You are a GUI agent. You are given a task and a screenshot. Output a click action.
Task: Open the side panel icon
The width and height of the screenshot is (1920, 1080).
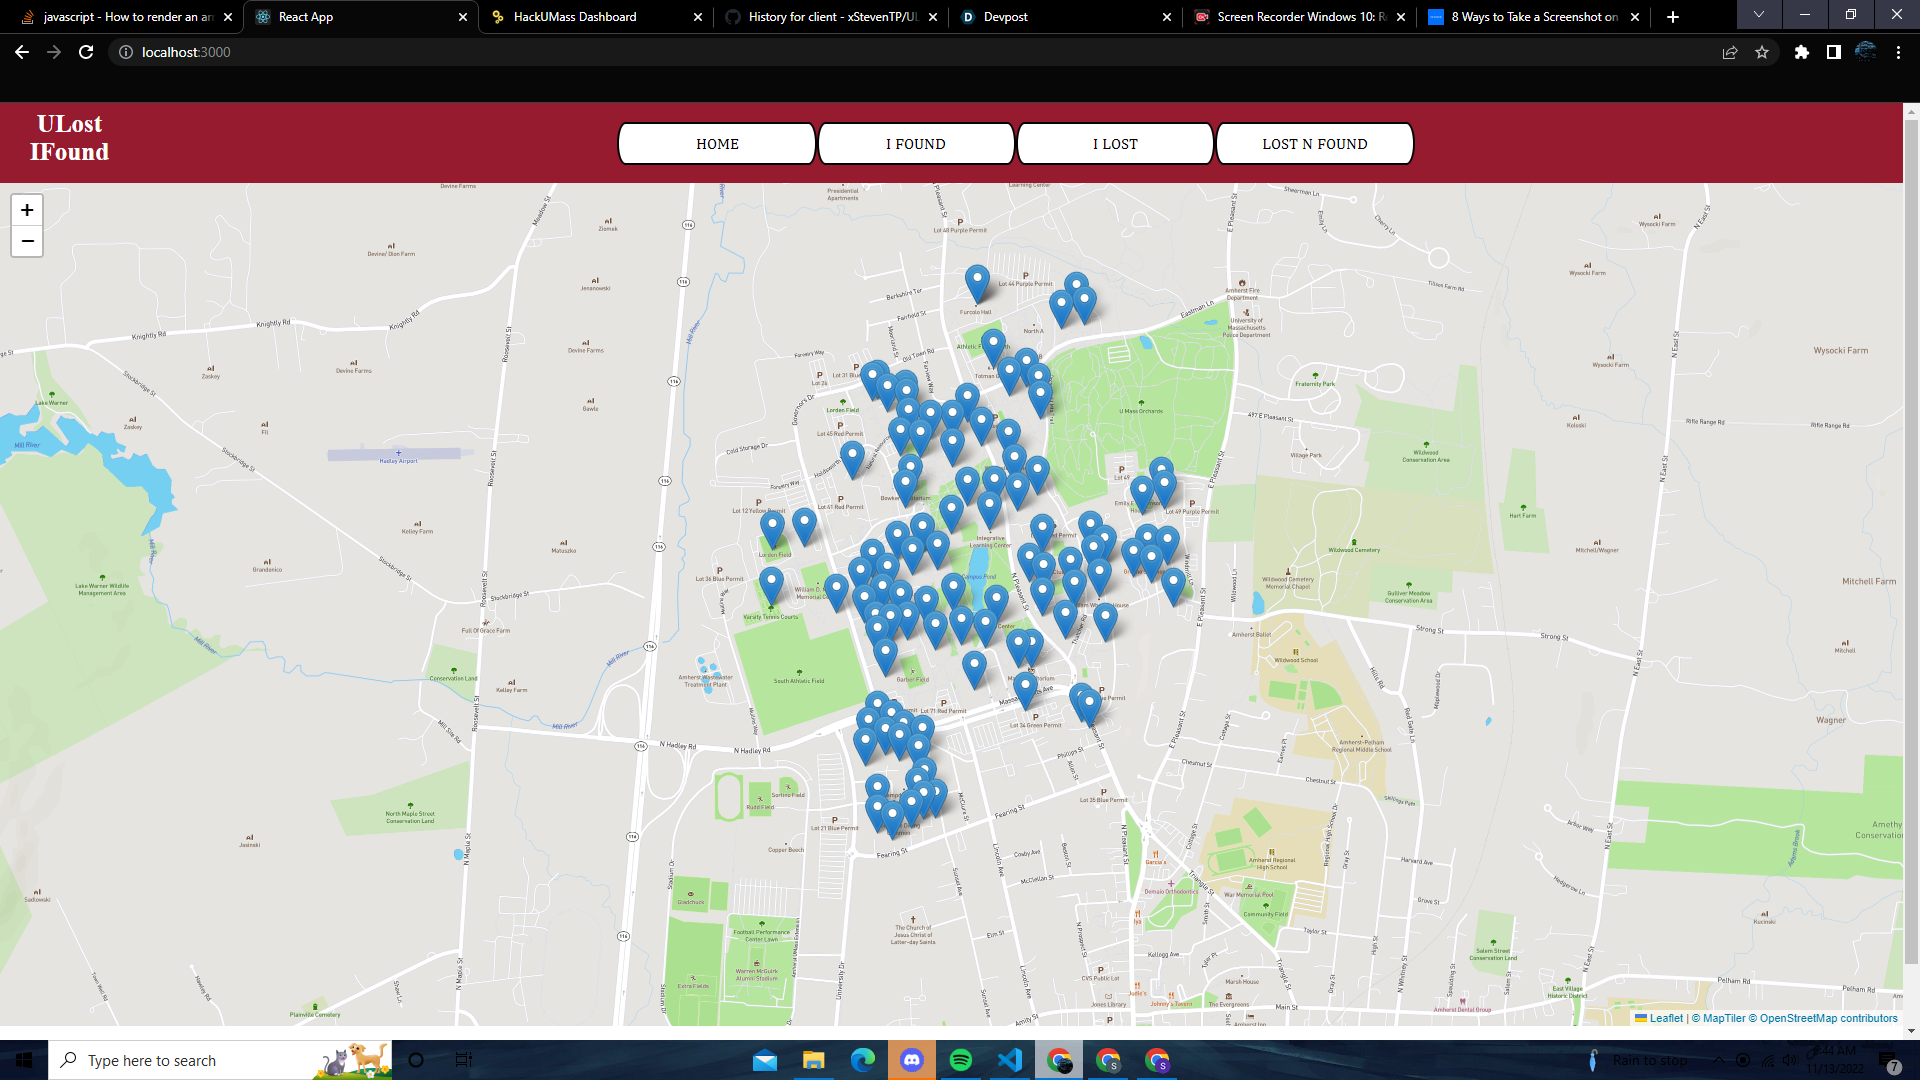(1833, 52)
